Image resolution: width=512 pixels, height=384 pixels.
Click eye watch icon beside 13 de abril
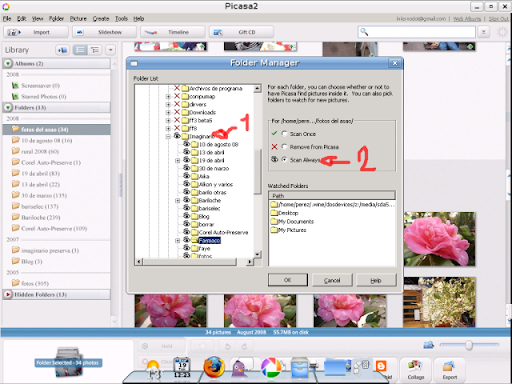[187, 152]
